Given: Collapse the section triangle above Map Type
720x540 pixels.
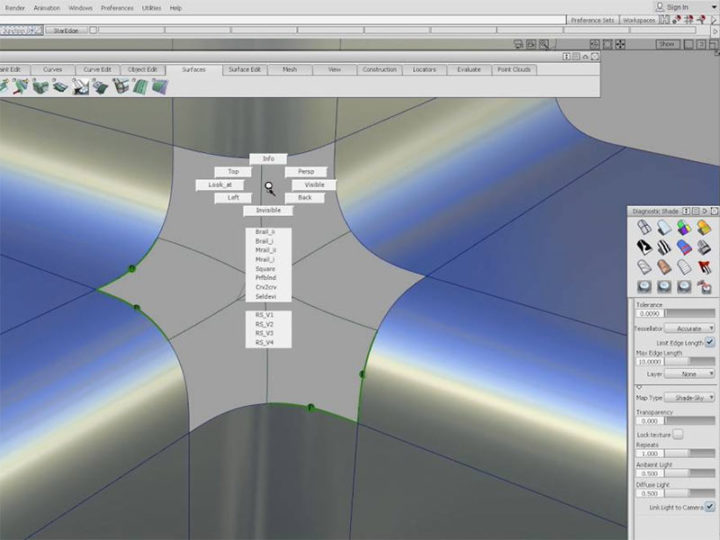Looking at the screenshot, I should pyautogui.click(x=639, y=388).
